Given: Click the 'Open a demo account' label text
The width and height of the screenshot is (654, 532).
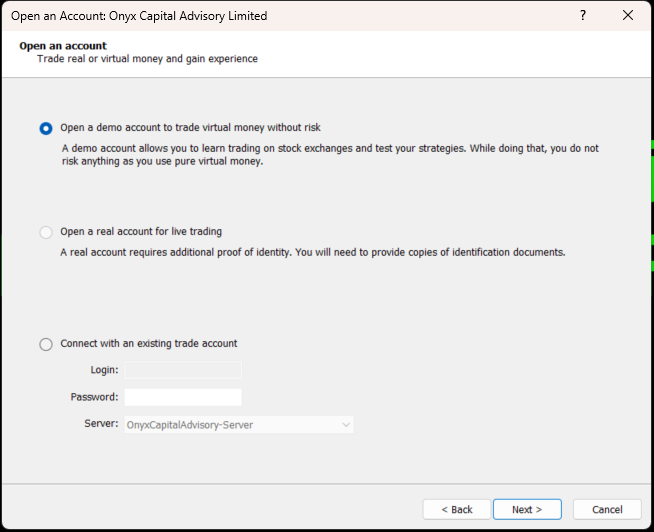Looking at the screenshot, I should pyautogui.click(x=190, y=128).
